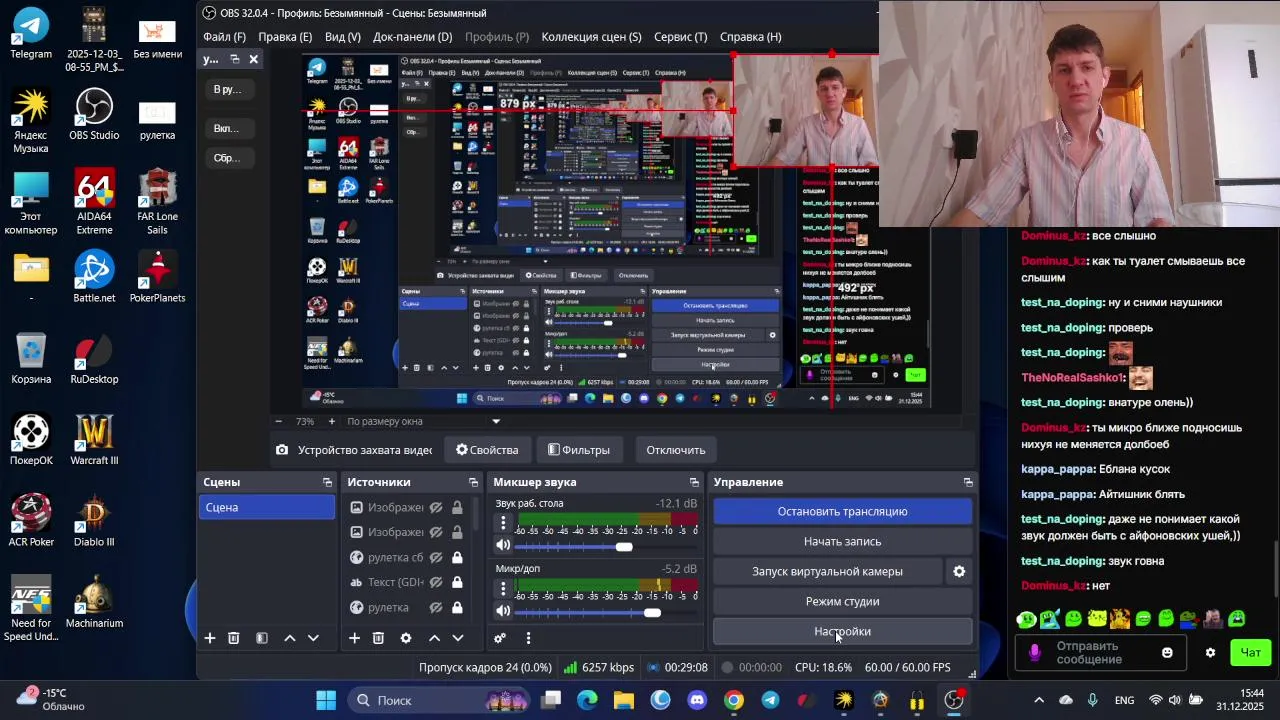Open Battle.net desktop icon

94,277
